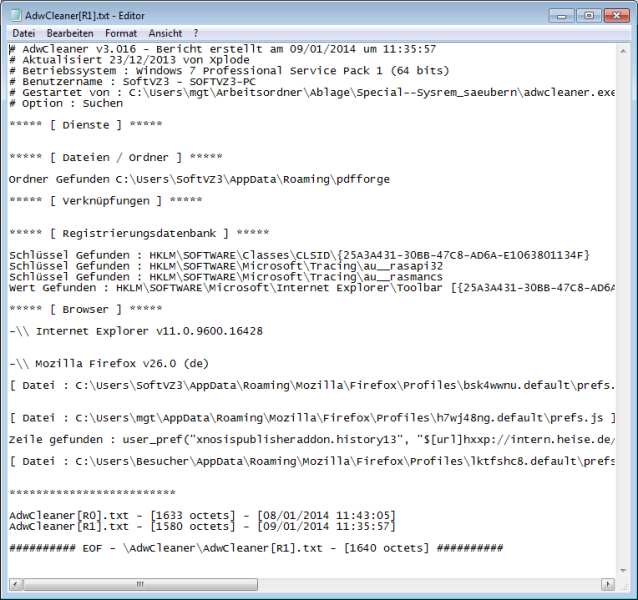The width and height of the screenshot is (638, 600).
Task: Click the Notepad icon in title bar
Action: point(15,15)
